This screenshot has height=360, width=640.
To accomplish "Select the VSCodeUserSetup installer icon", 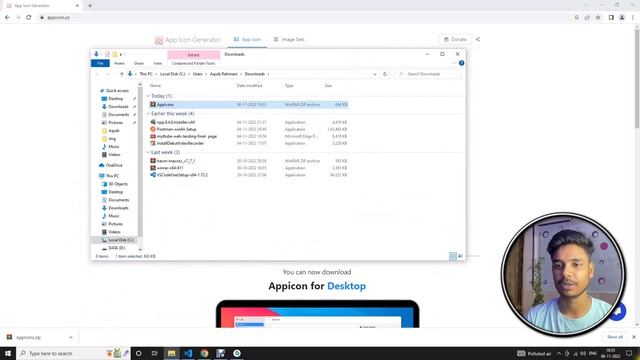I will coord(153,175).
